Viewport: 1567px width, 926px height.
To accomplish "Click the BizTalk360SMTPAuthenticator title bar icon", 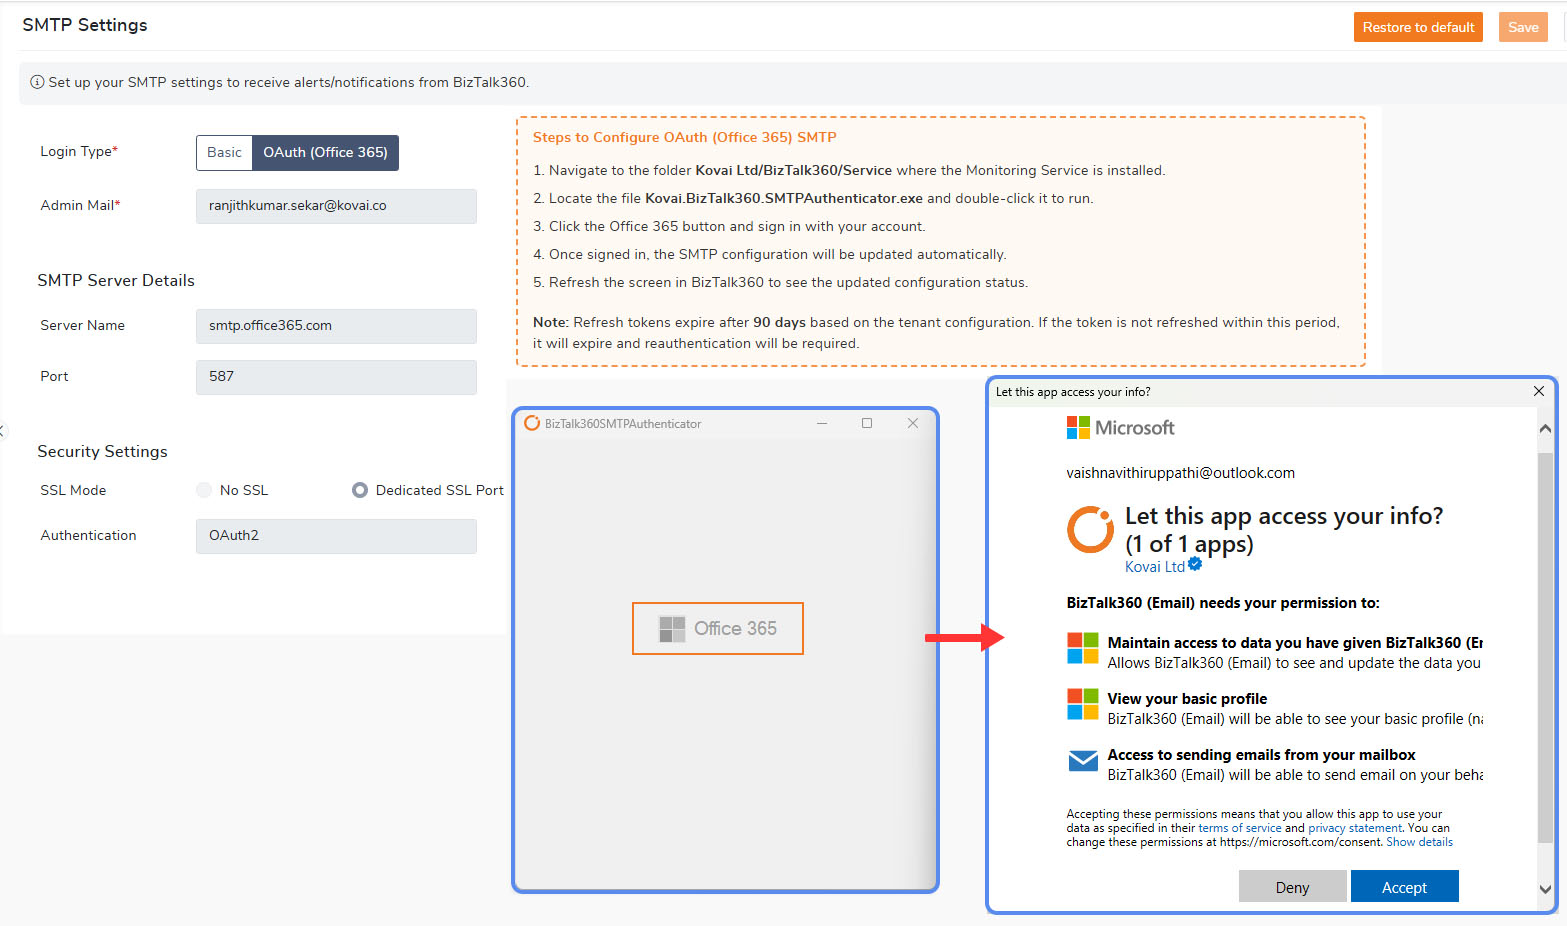I will coord(532,424).
